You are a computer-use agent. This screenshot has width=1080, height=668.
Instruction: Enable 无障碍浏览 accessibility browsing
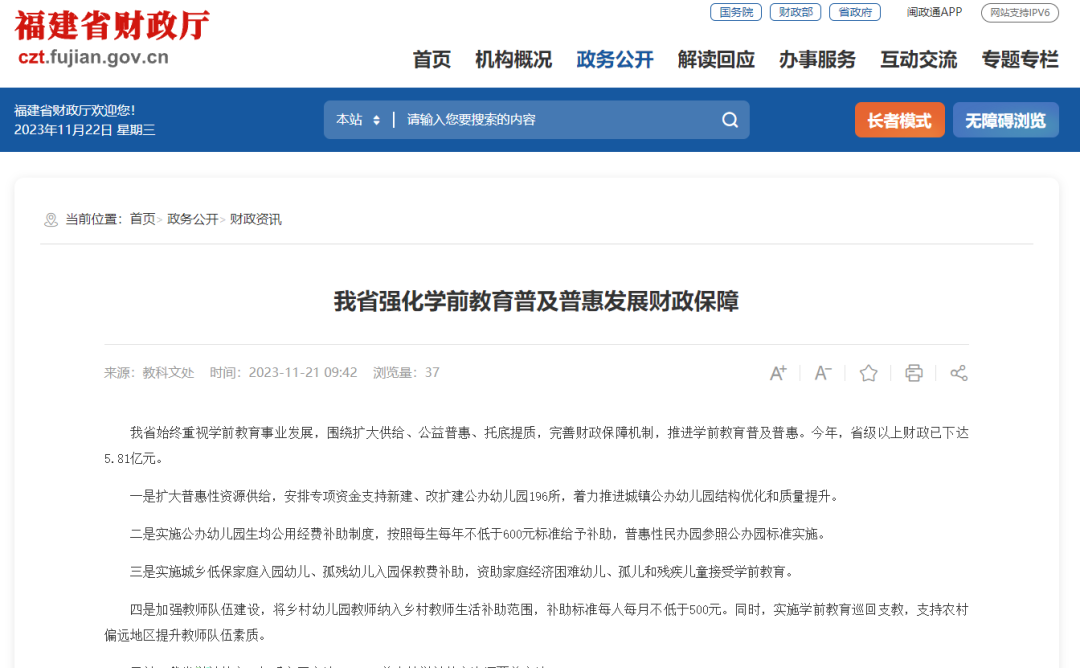click(x=1005, y=119)
